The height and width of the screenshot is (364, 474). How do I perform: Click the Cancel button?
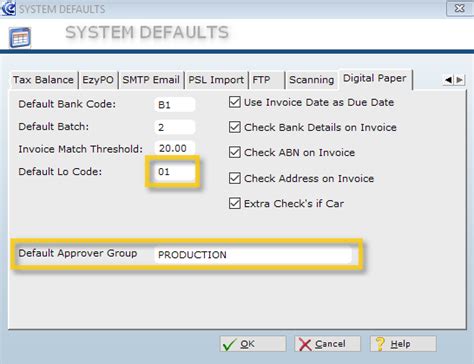tap(327, 344)
